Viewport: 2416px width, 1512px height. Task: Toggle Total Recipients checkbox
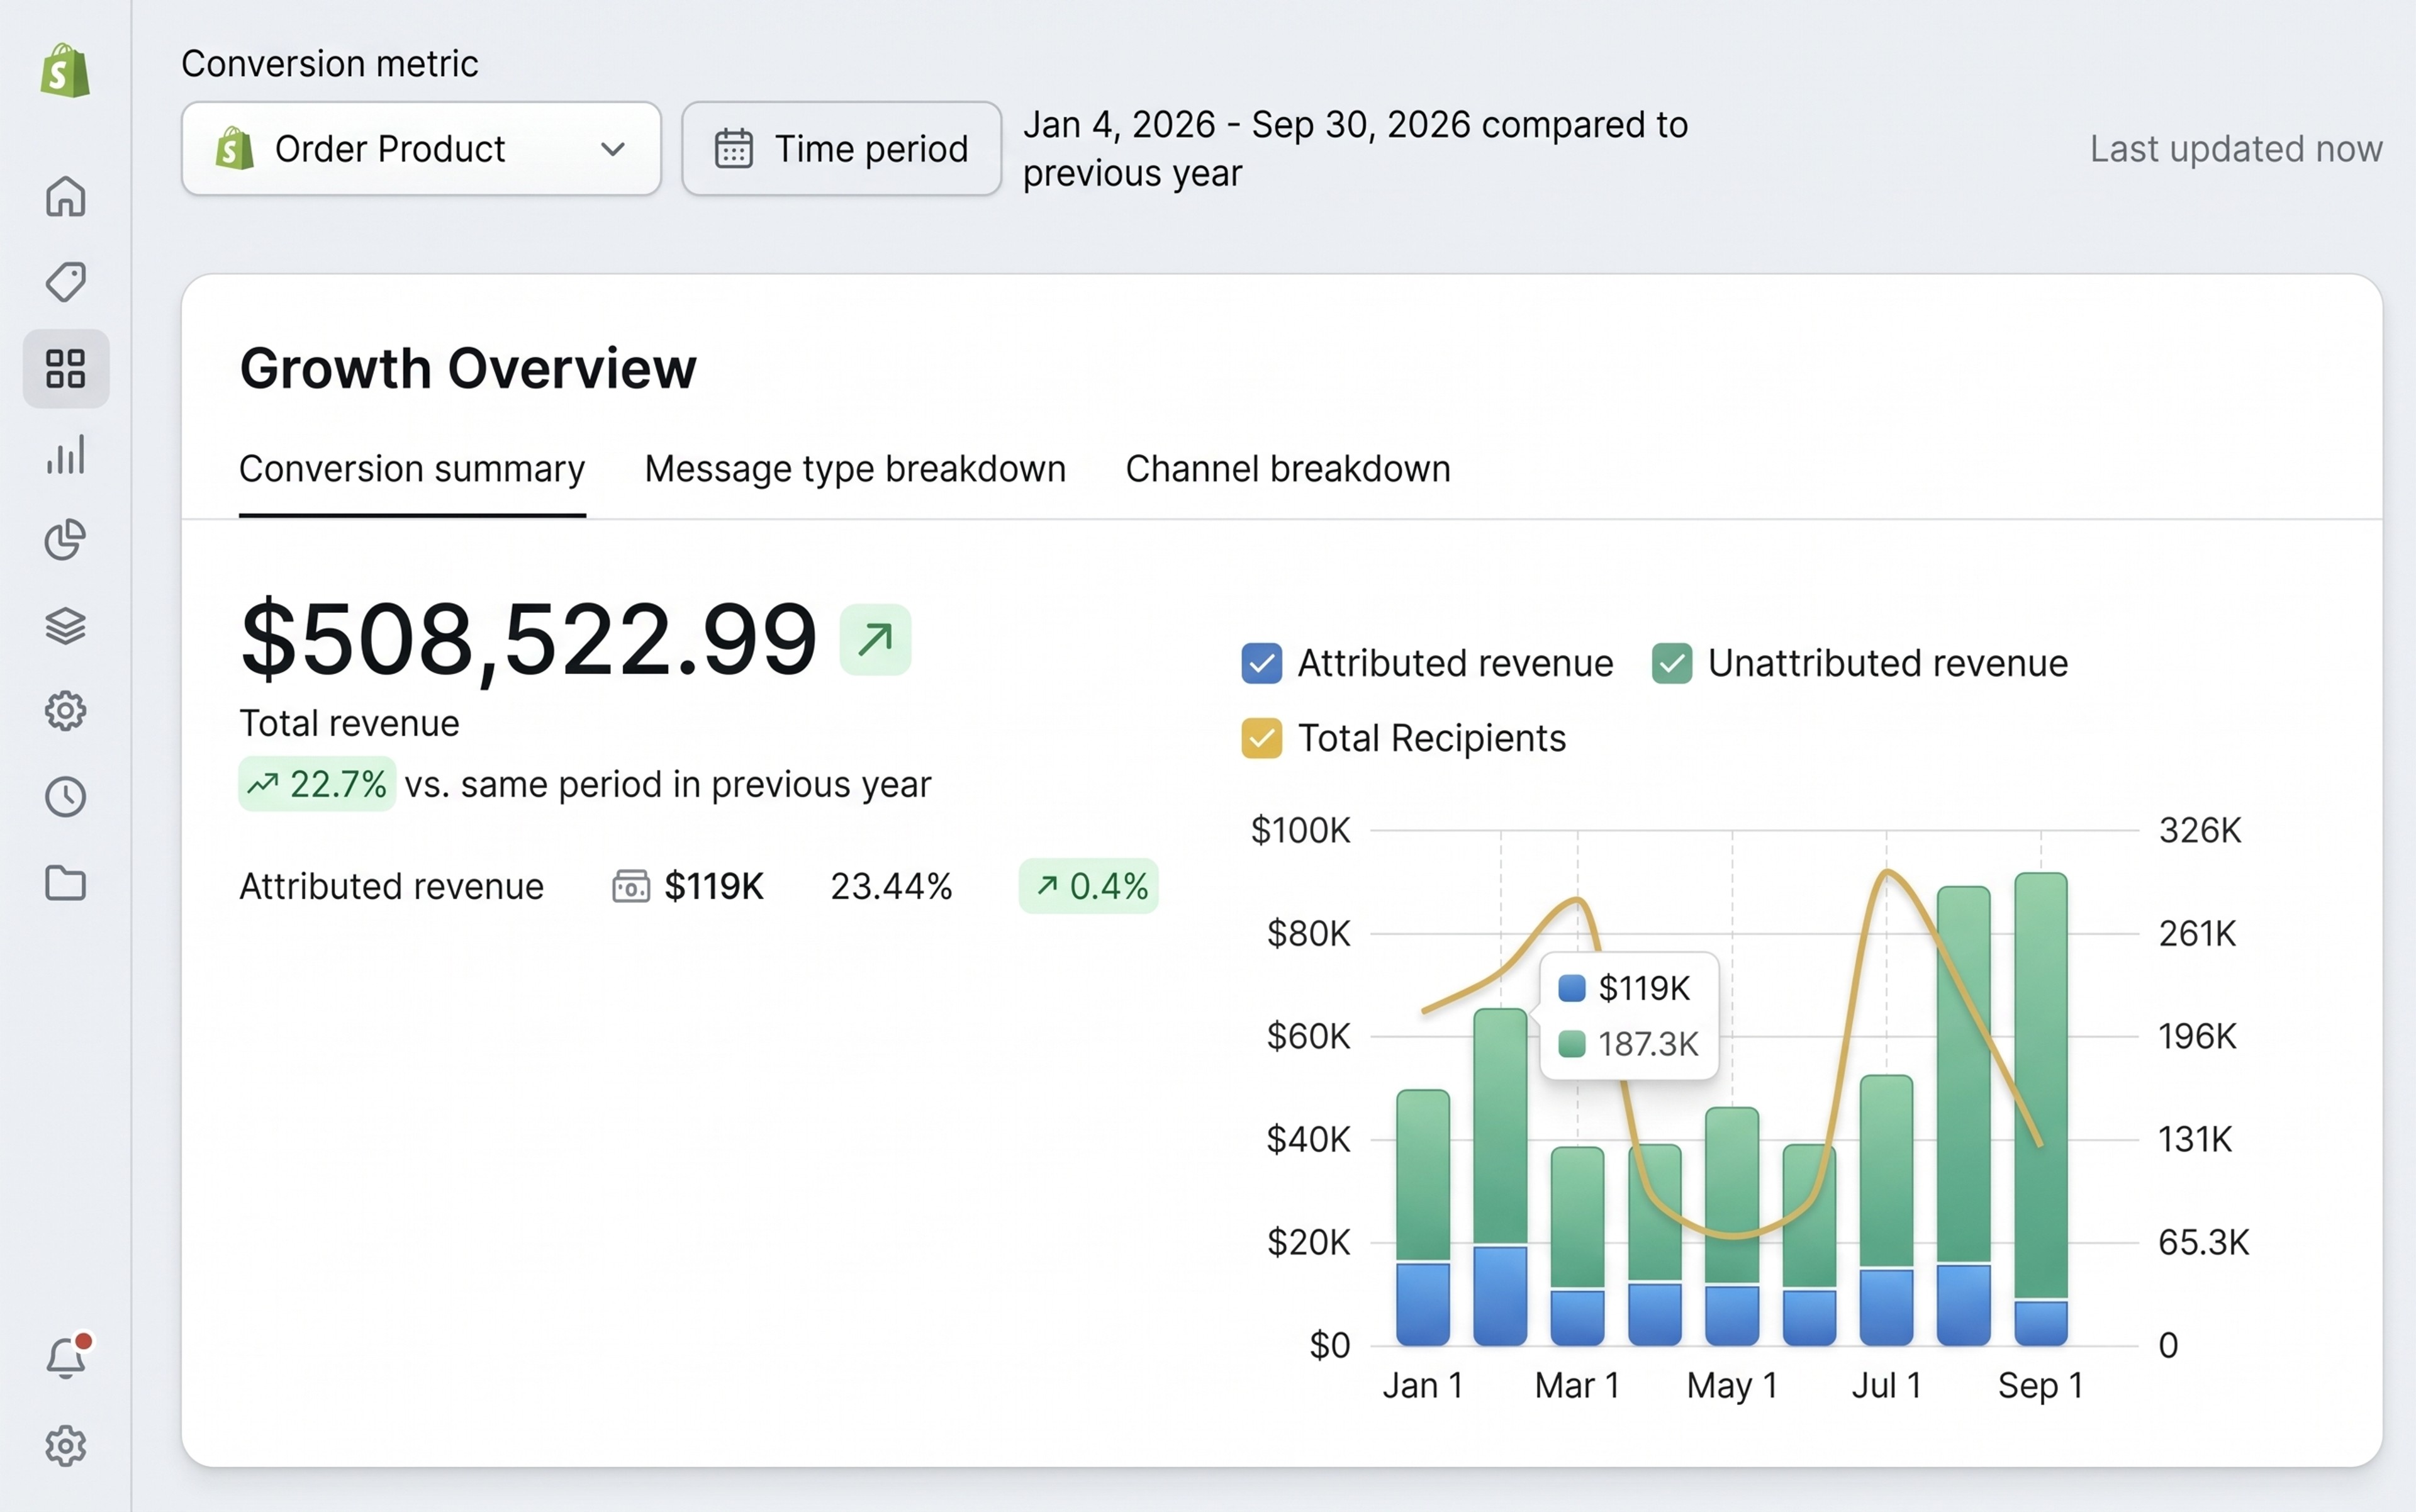tap(1261, 738)
